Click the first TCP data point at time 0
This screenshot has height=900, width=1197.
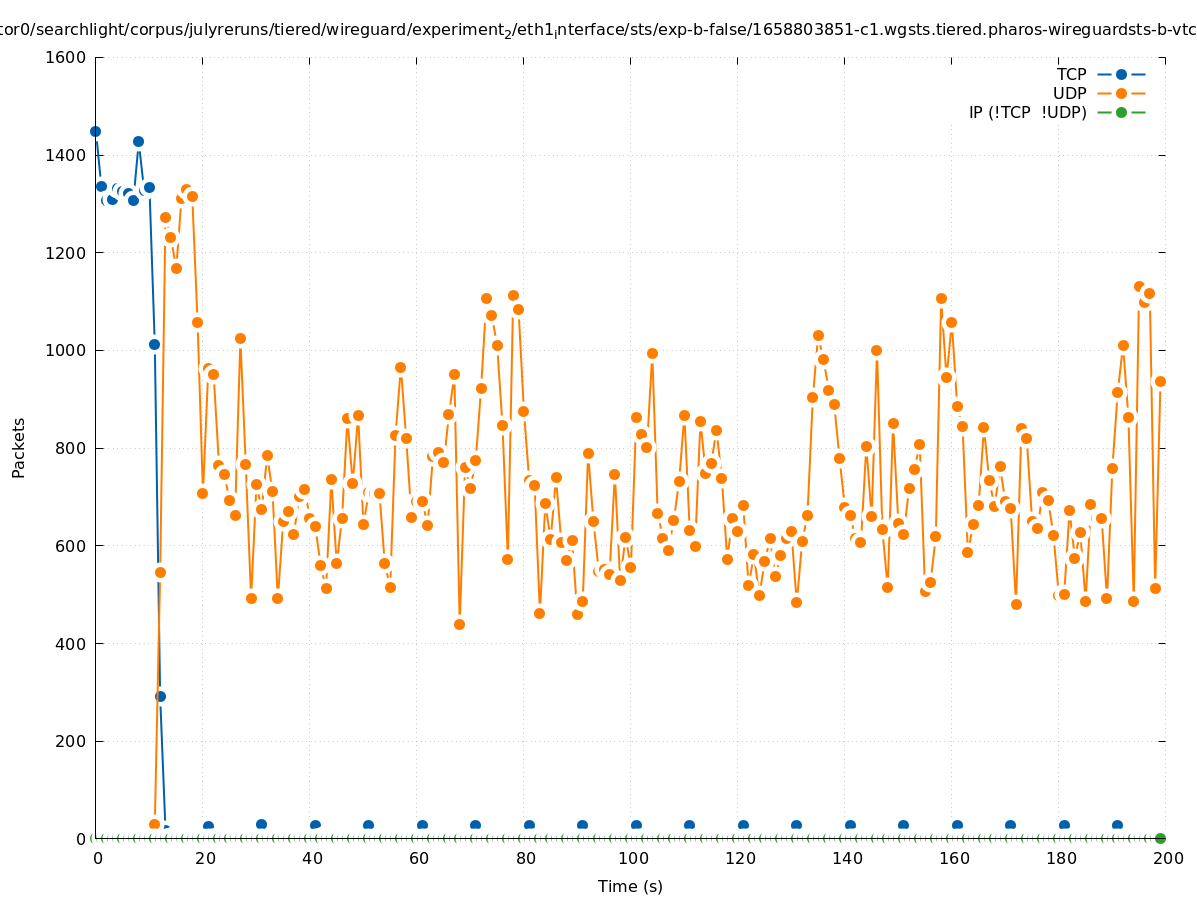(95, 131)
